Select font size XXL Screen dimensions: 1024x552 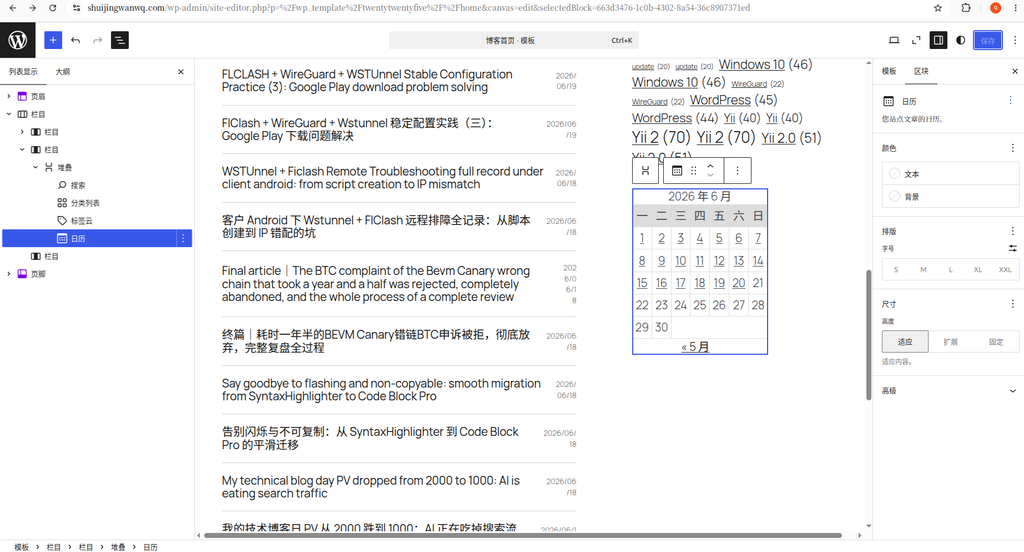click(1005, 269)
